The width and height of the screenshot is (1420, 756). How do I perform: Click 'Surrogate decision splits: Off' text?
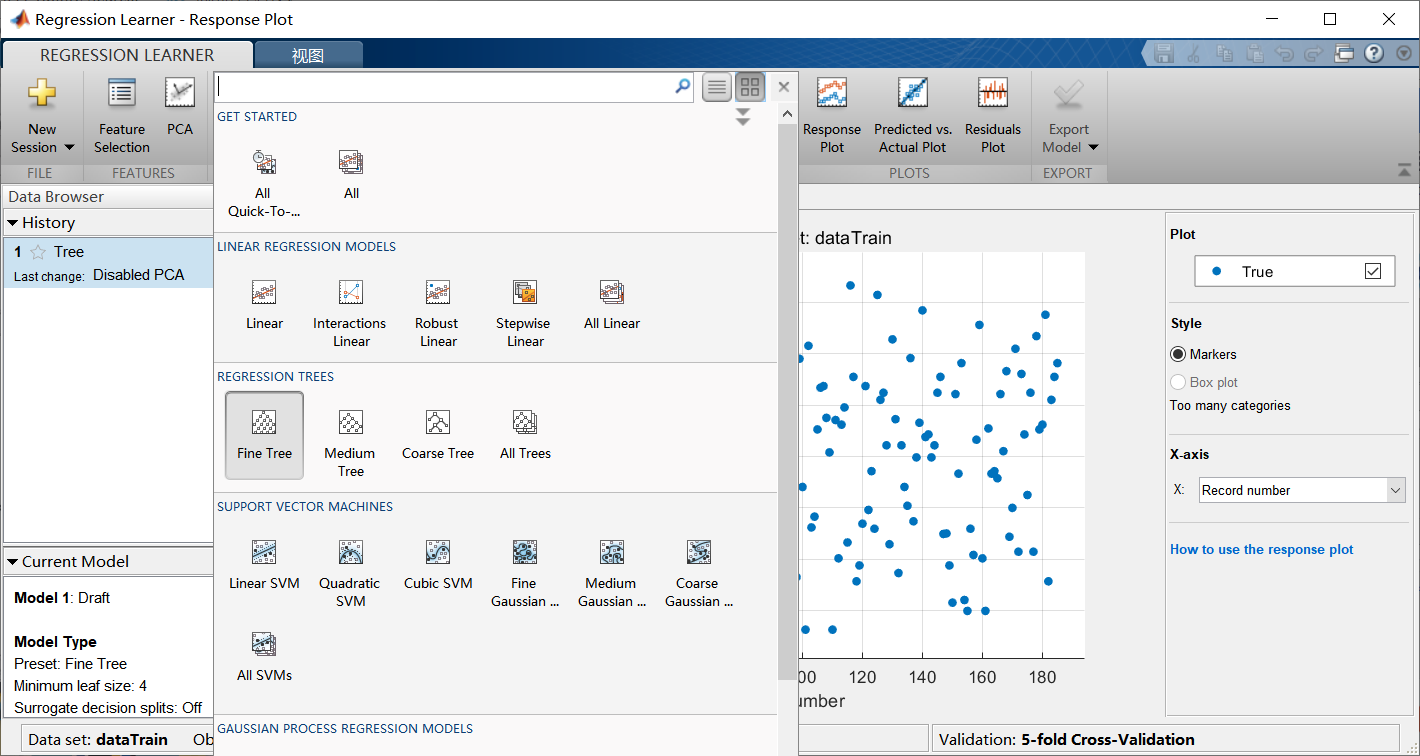pyautogui.click(x=108, y=708)
